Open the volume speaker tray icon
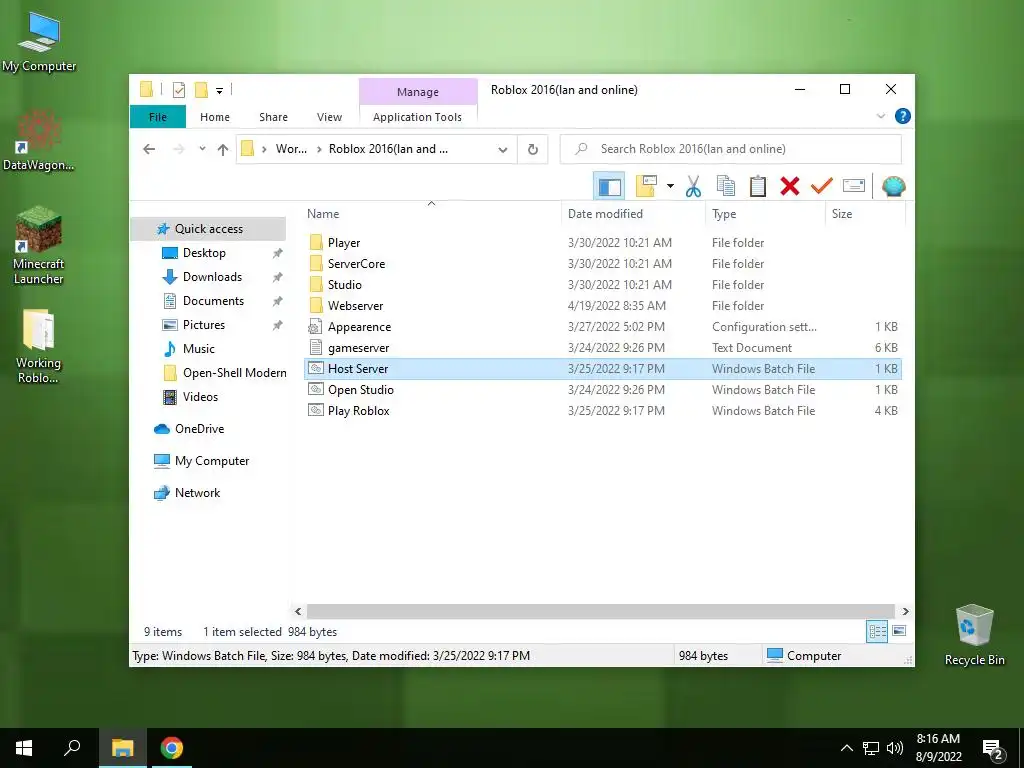1024x768 pixels. (895, 748)
